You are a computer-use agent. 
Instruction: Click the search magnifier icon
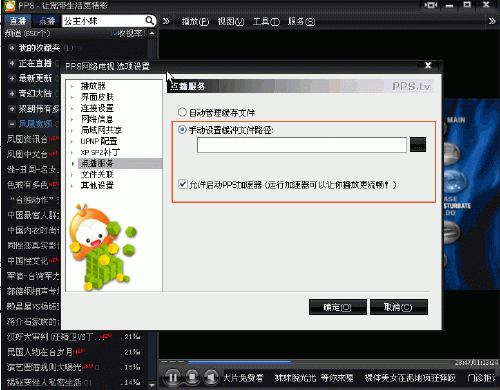pos(150,21)
